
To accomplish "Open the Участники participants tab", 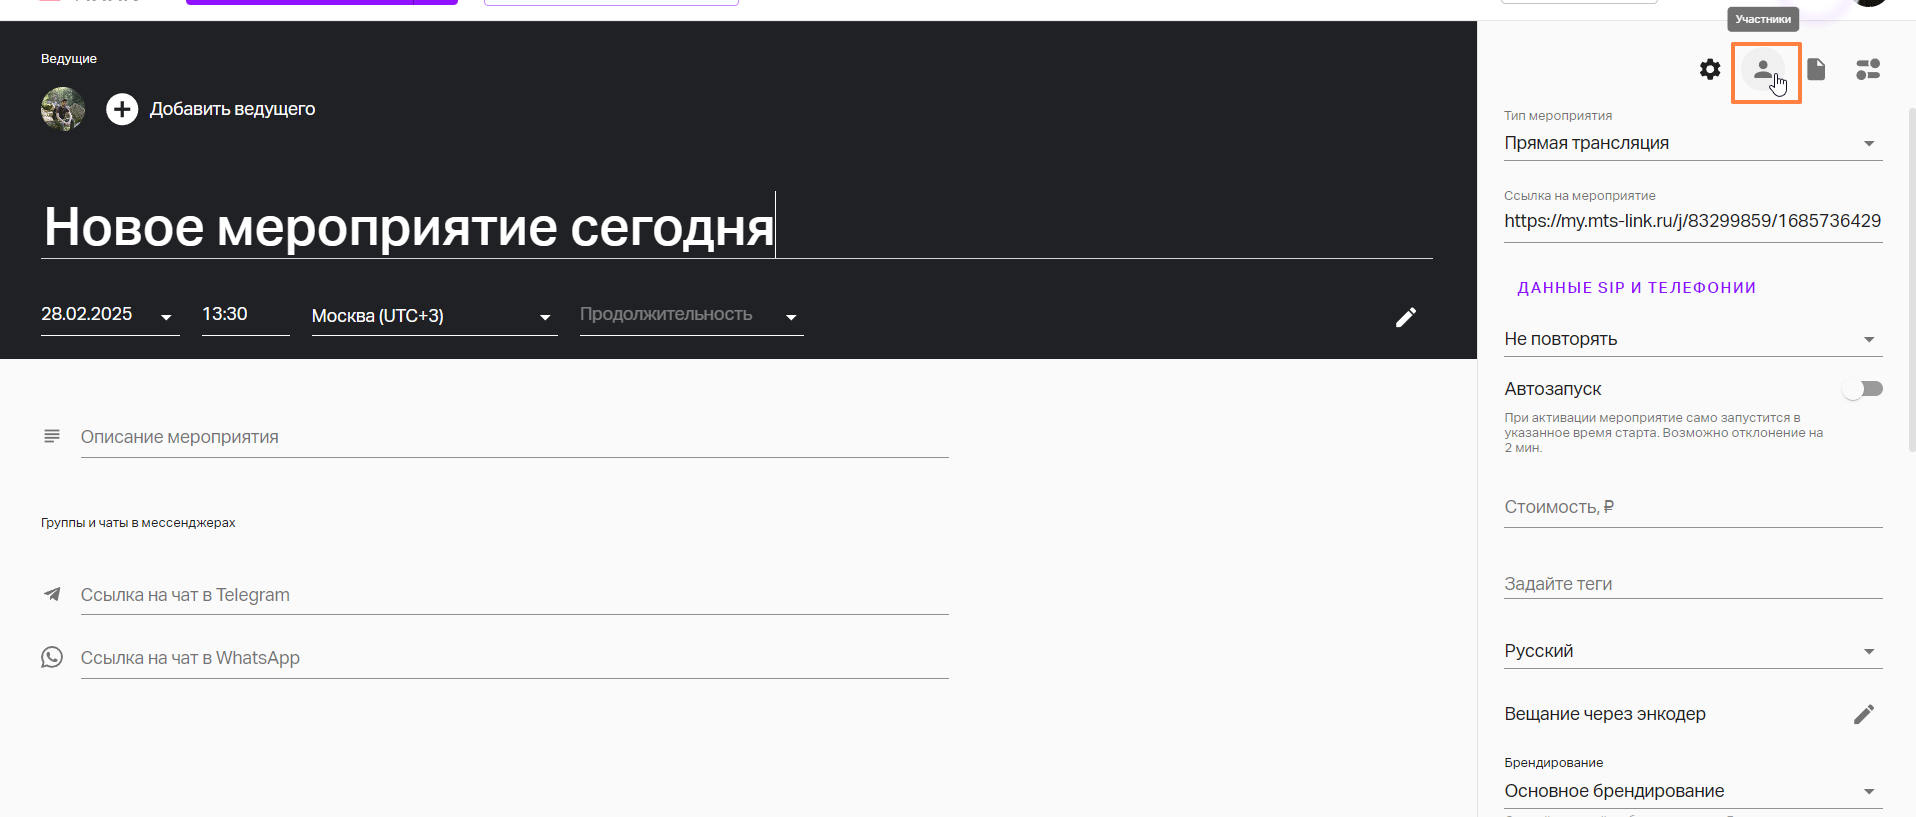I will (x=1764, y=70).
